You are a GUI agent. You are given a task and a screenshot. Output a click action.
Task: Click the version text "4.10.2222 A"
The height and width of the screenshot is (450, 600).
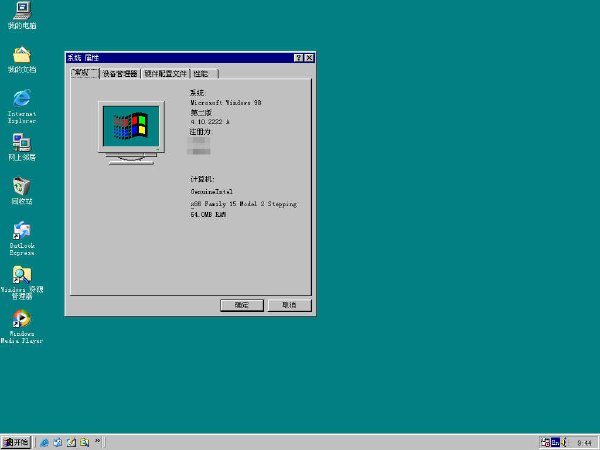tap(210, 122)
